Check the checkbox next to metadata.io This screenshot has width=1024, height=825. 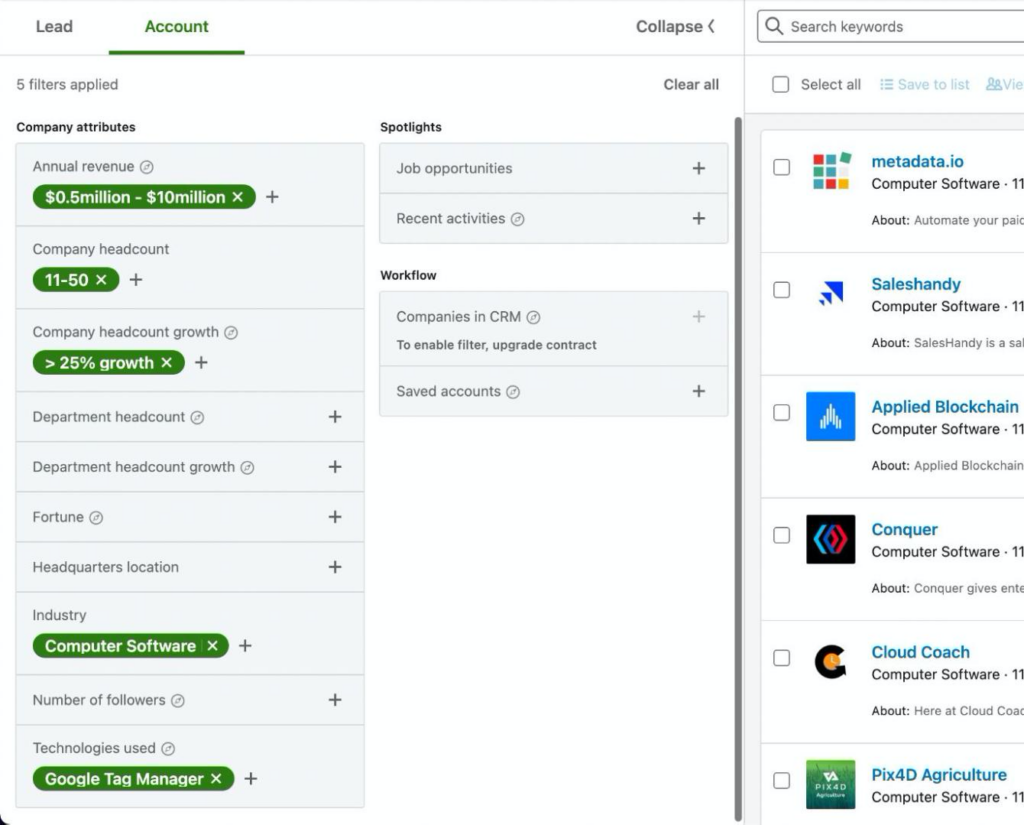[x=782, y=167]
